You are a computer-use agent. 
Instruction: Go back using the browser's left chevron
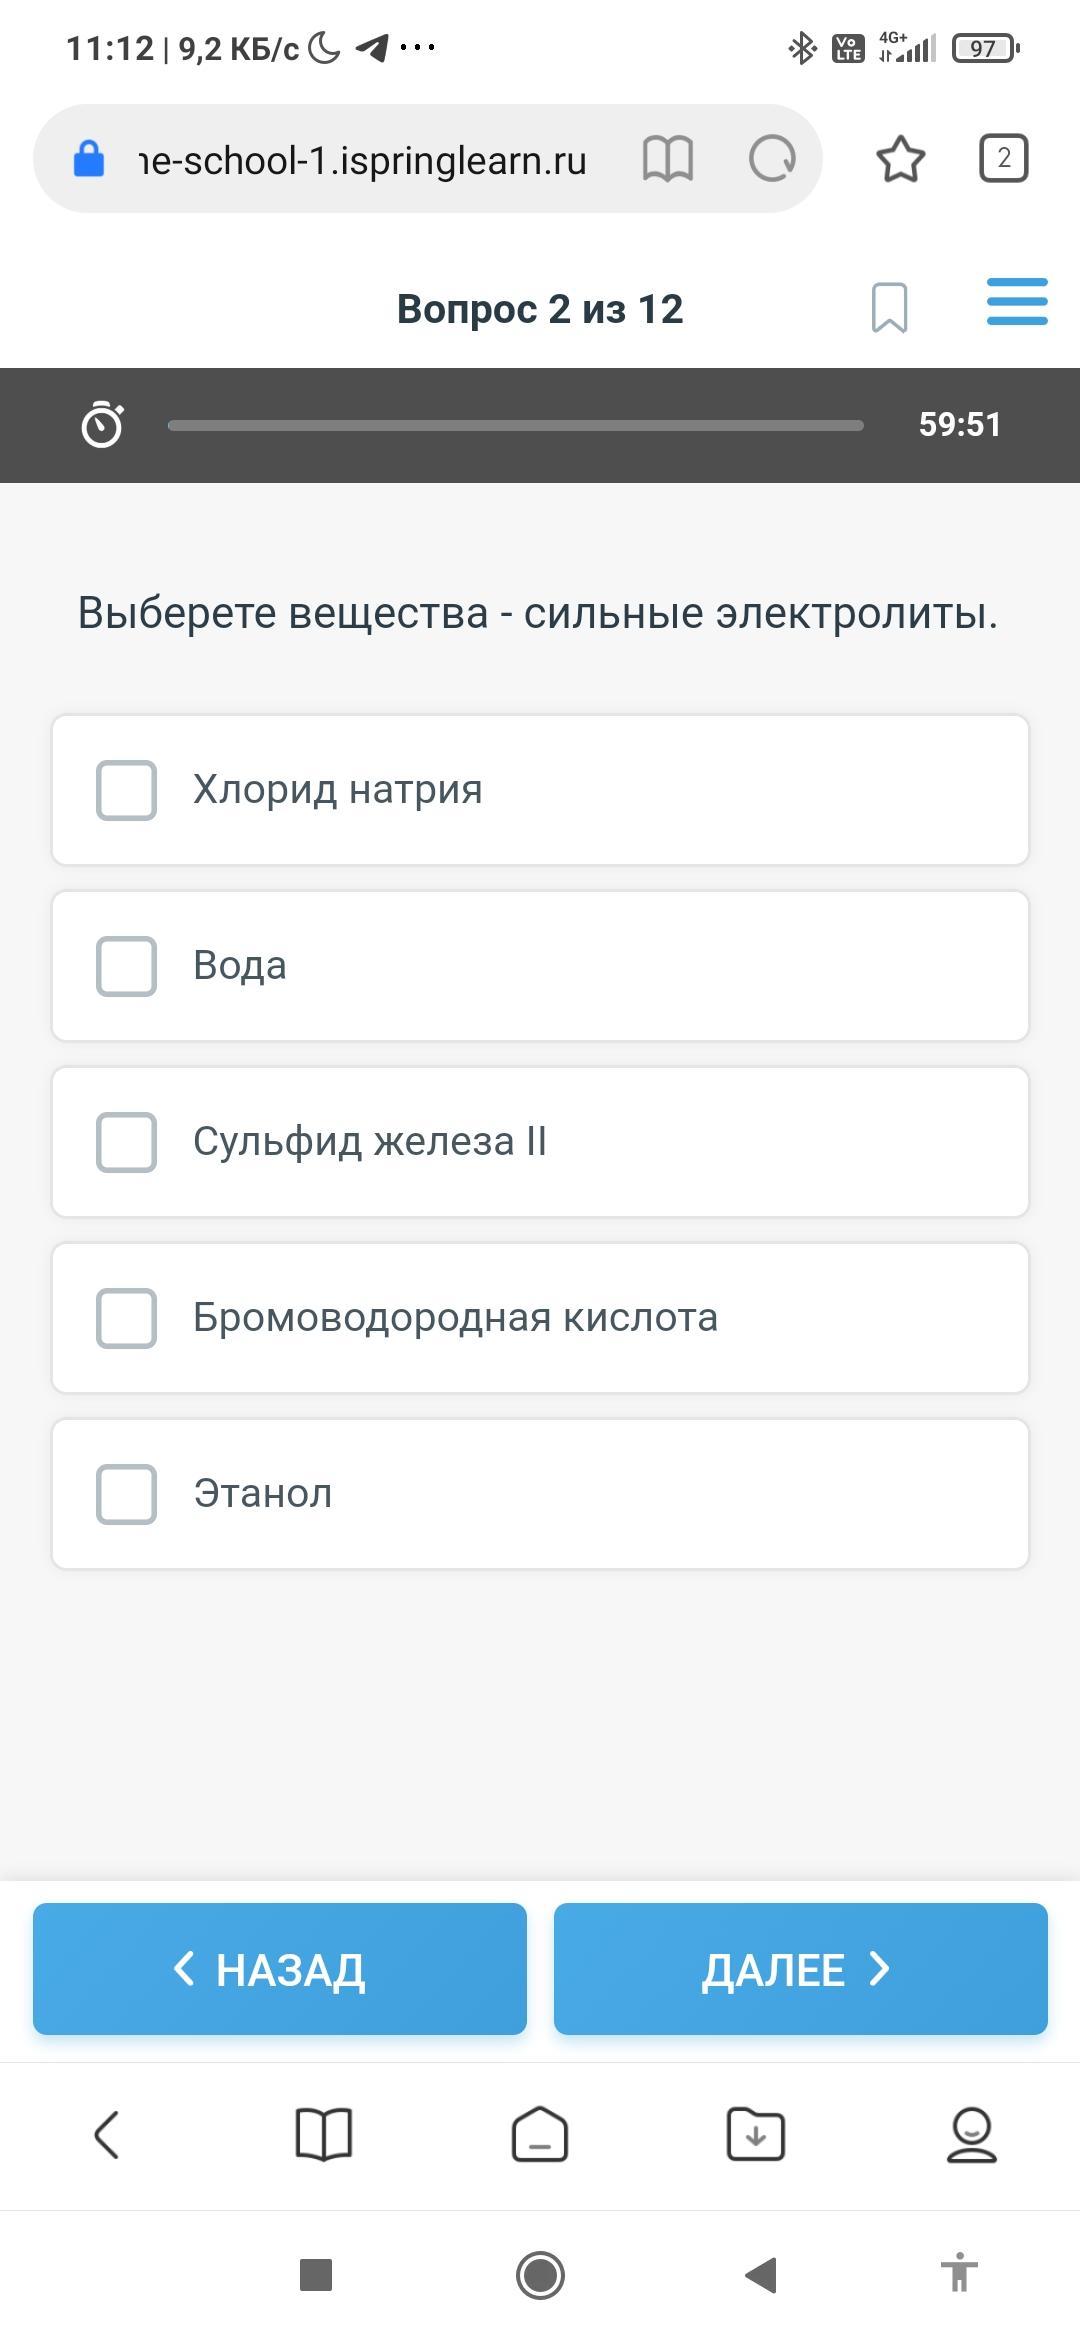point(107,2135)
